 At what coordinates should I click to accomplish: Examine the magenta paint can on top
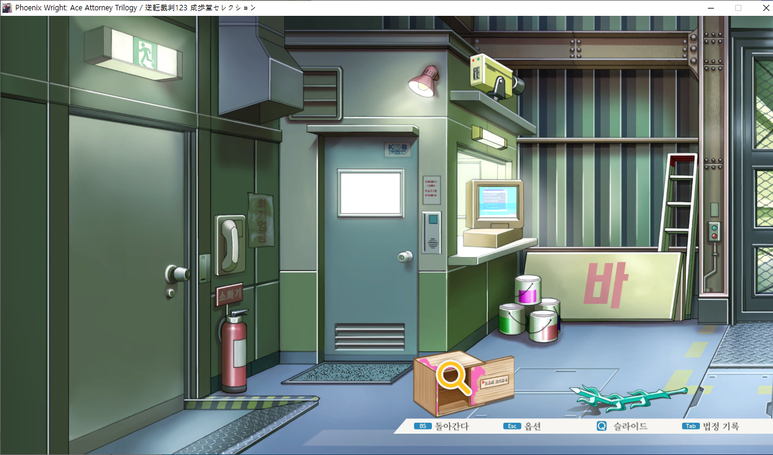tap(528, 289)
